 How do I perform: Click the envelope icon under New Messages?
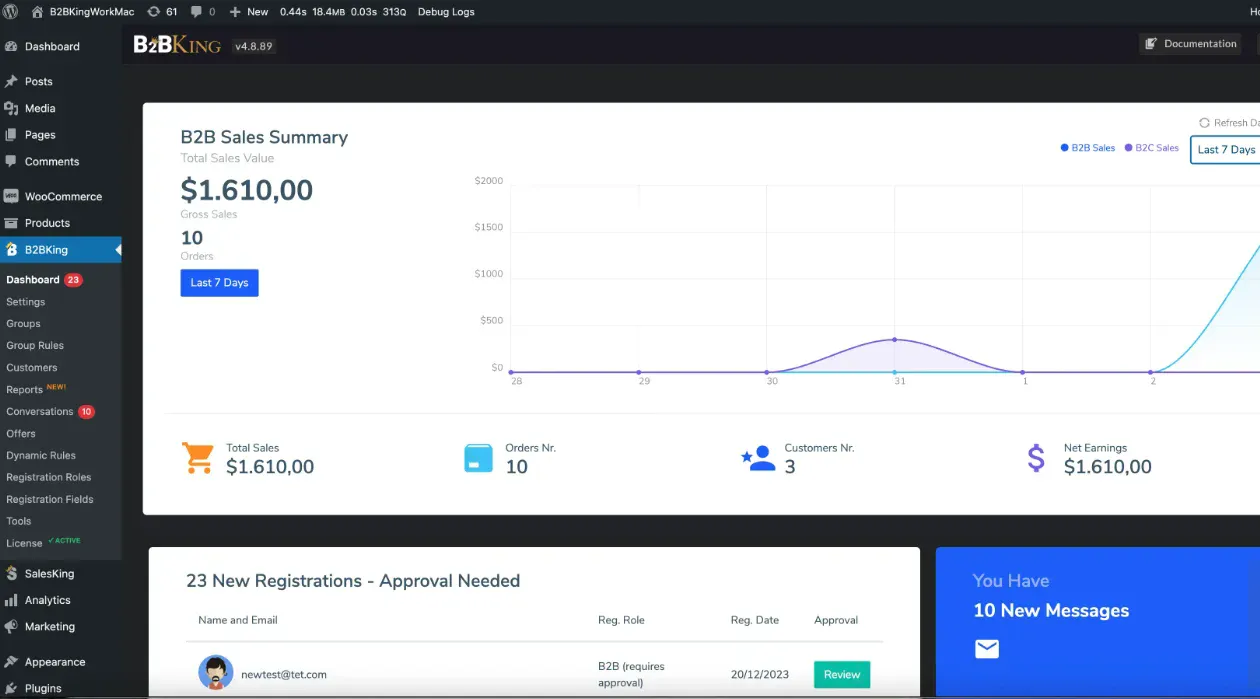pyautogui.click(x=987, y=649)
